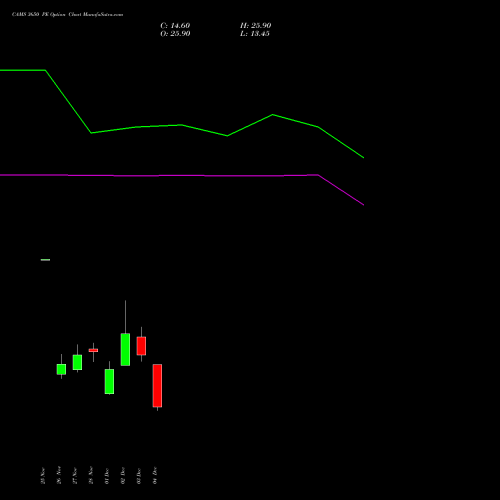Click the open value 'O: 25.90'

[175, 34]
